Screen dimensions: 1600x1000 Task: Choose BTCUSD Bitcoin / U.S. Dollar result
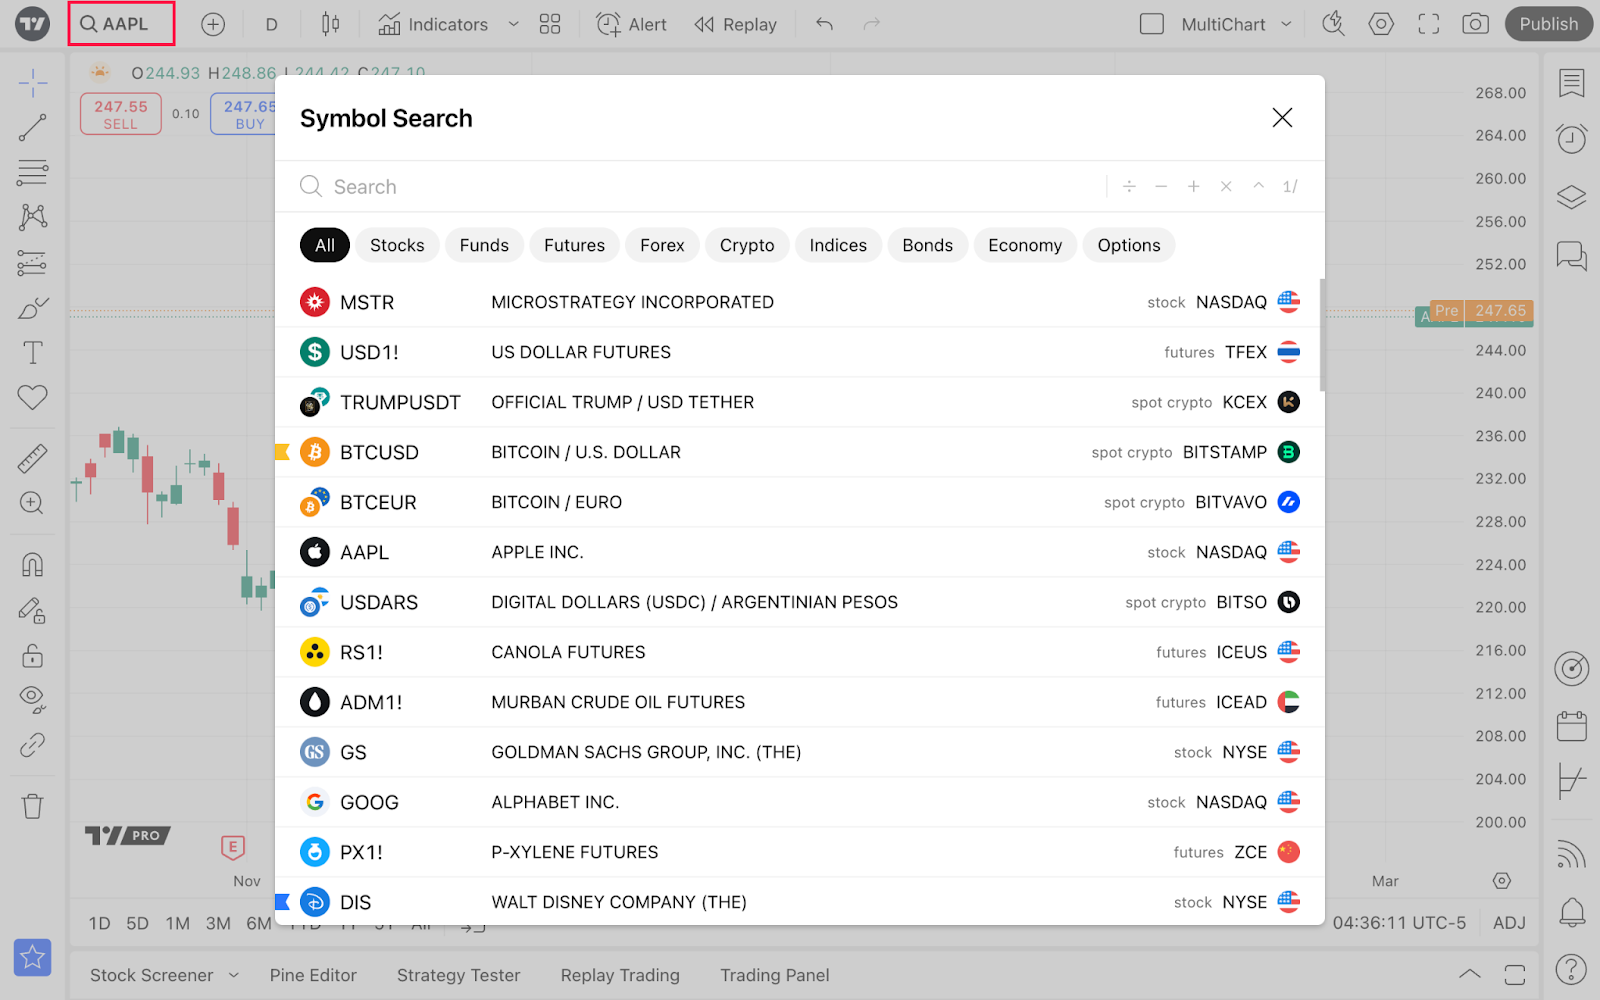(799, 452)
